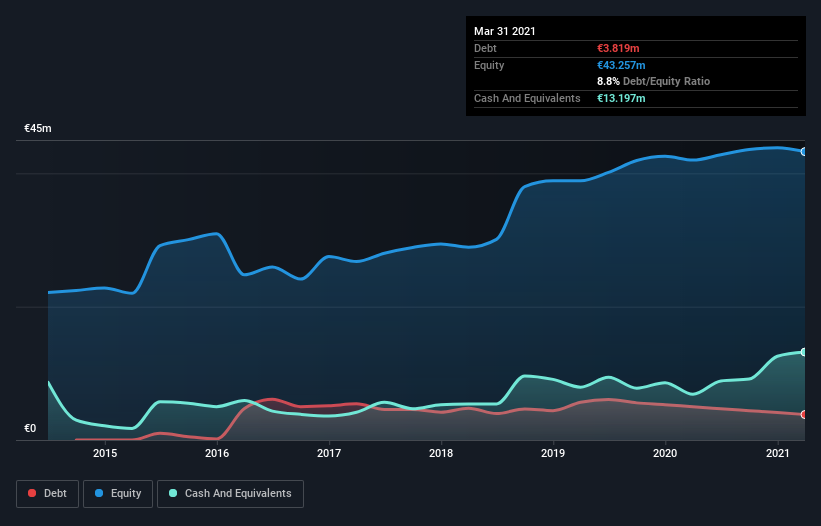Toggle the Cash And Equivalents legend button

230,494
